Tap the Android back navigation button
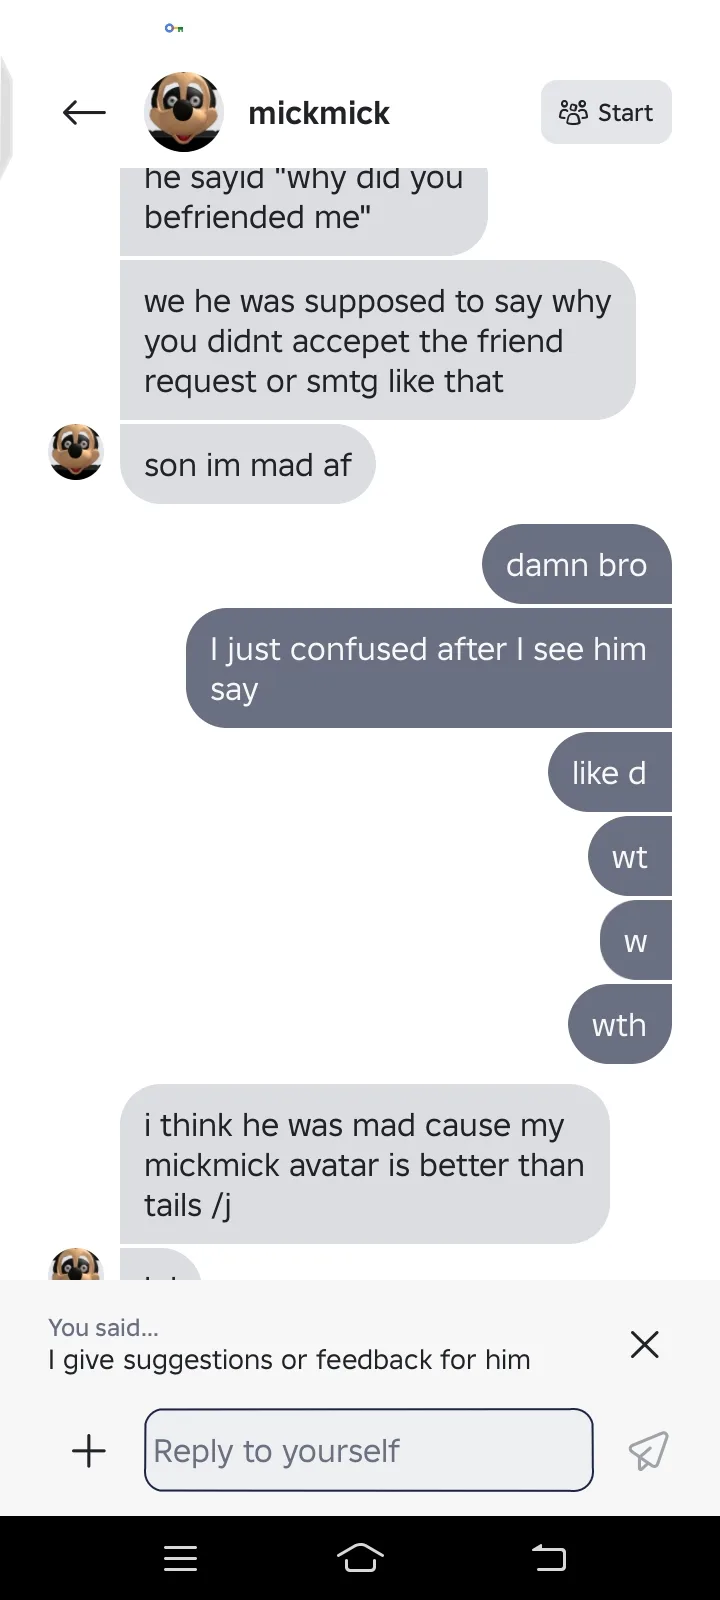This screenshot has width=720, height=1600. (548, 1558)
